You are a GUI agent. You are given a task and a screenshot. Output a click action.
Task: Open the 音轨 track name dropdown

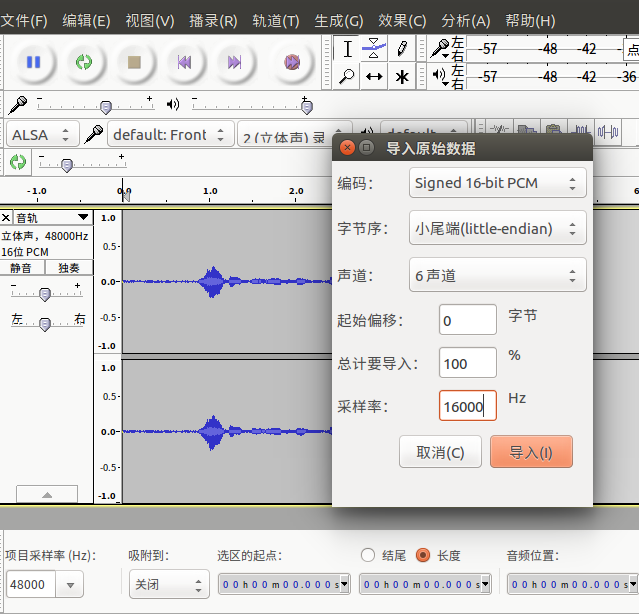coord(53,218)
